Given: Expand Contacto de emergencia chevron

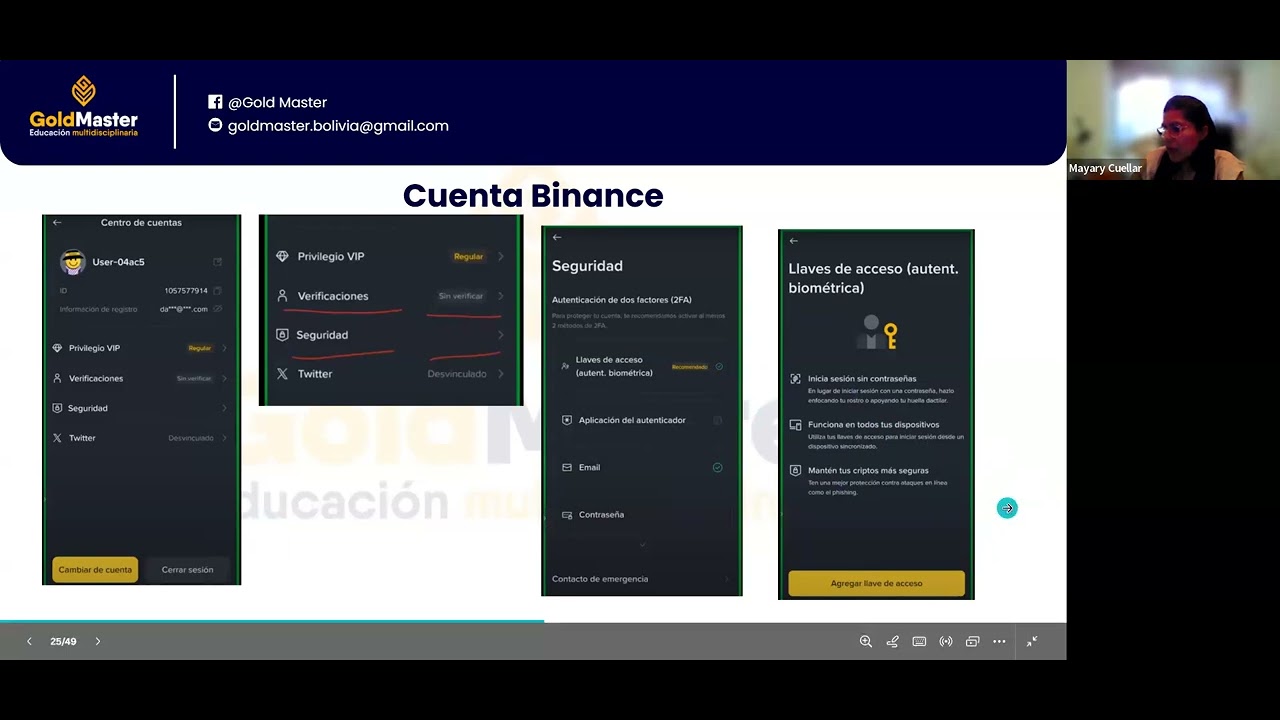Looking at the screenshot, I should tap(727, 579).
